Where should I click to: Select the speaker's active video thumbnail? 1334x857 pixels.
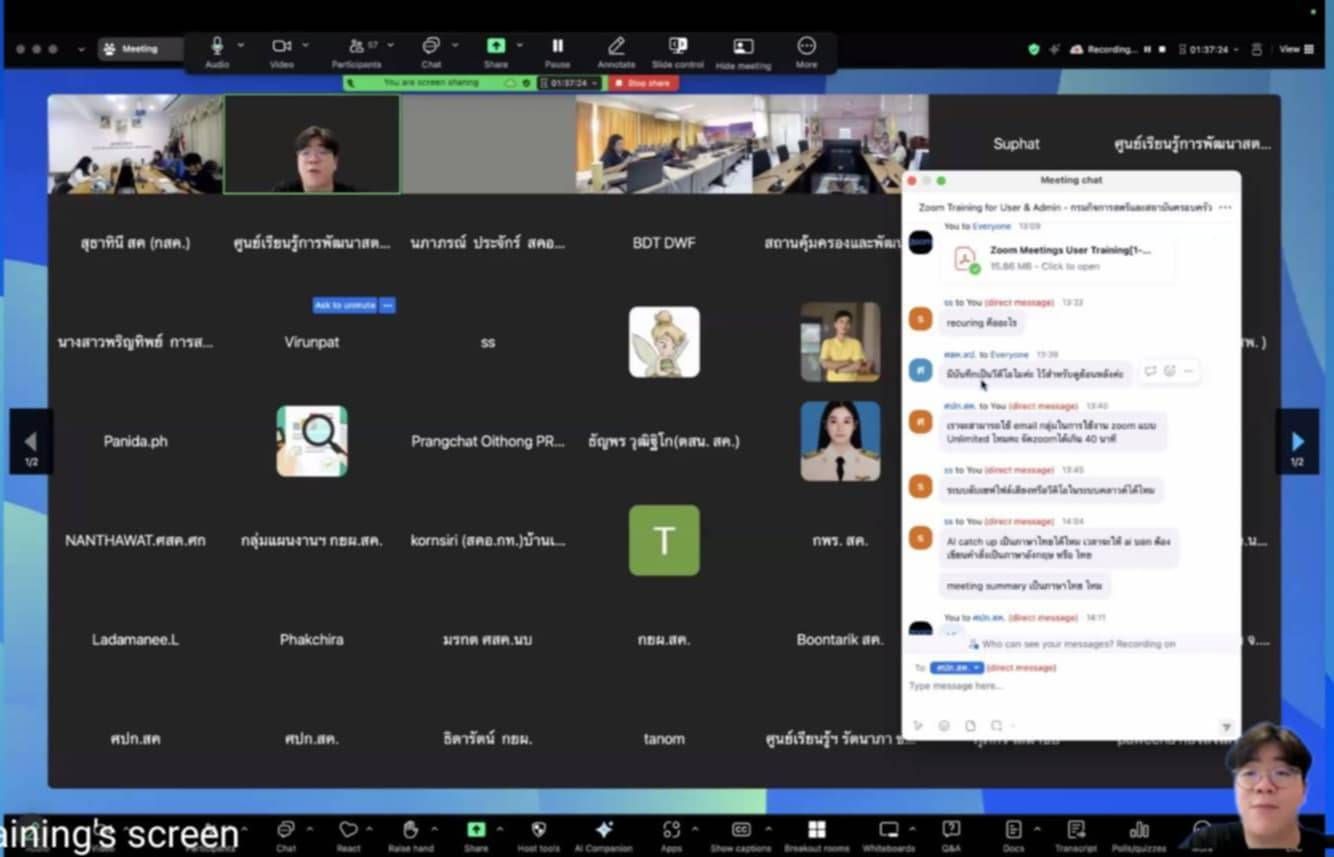pyautogui.click(x=312, y=144)
